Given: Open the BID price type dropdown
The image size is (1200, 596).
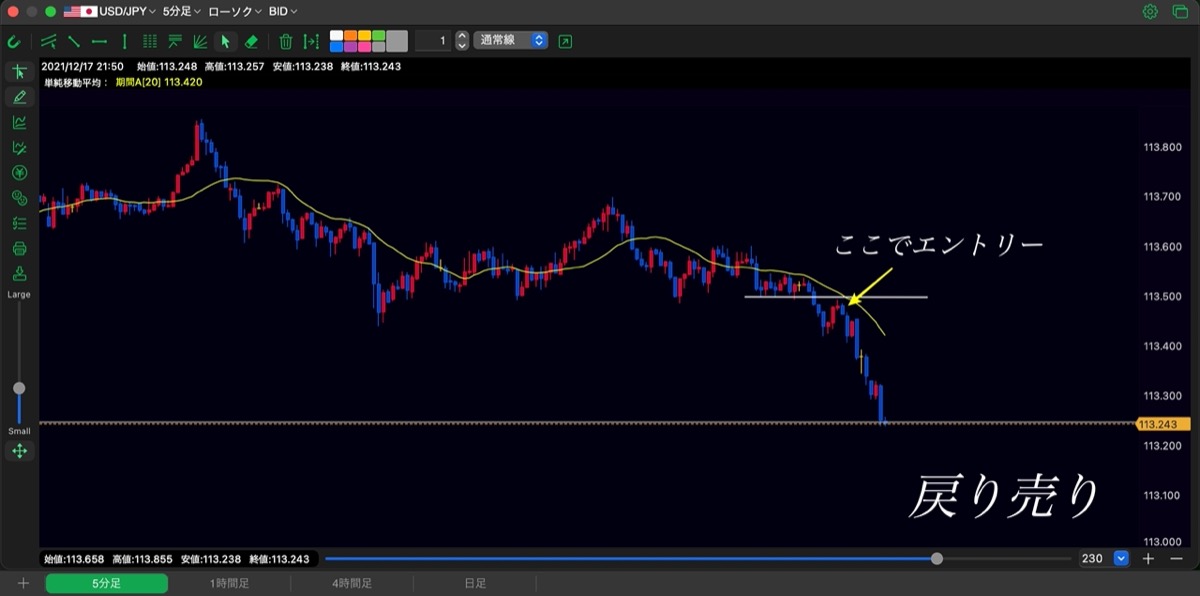Looking at the screenshot, I should (283, 12).
